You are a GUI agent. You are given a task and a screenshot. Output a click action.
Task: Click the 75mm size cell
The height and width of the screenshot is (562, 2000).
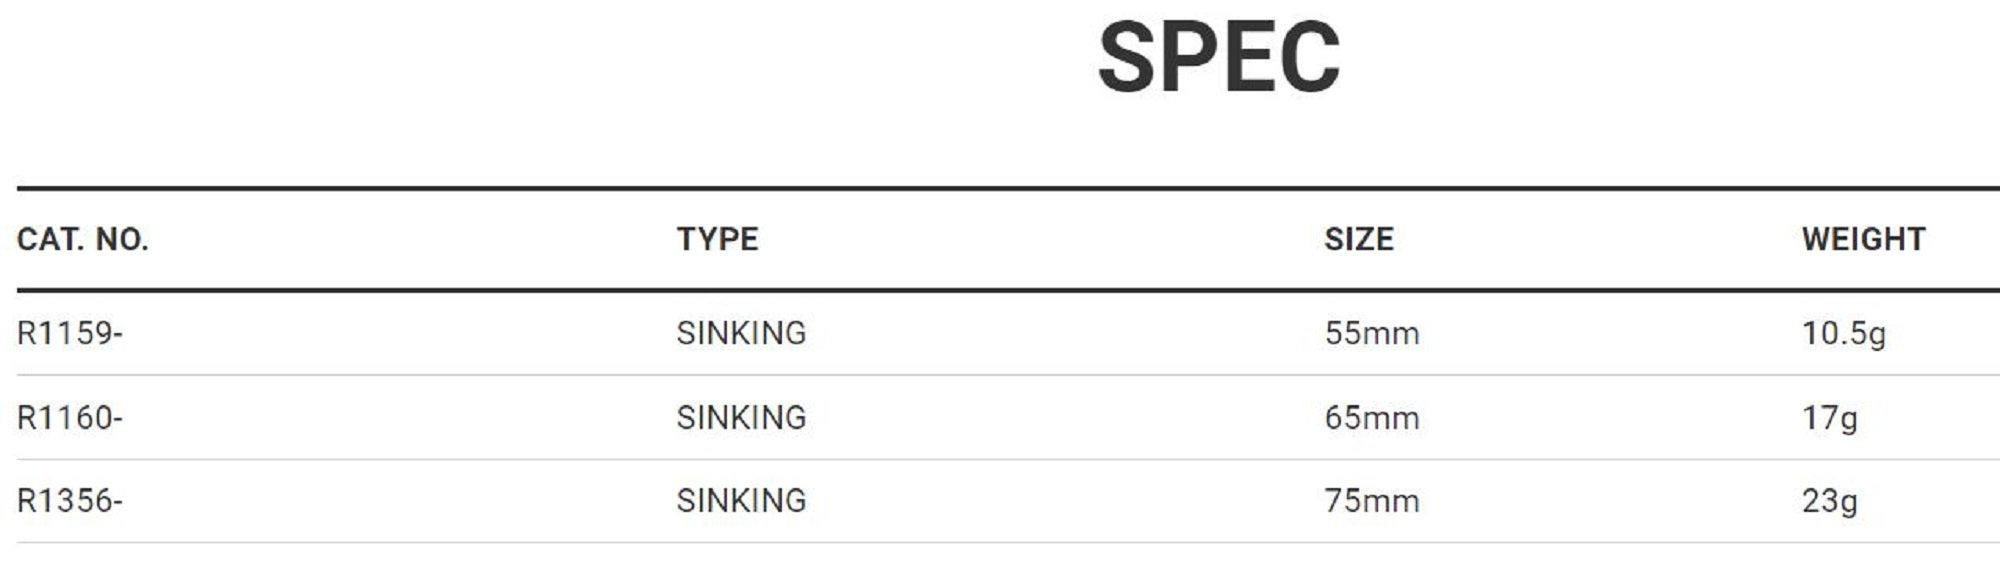pyautogui.click(x=1372, y=500)
